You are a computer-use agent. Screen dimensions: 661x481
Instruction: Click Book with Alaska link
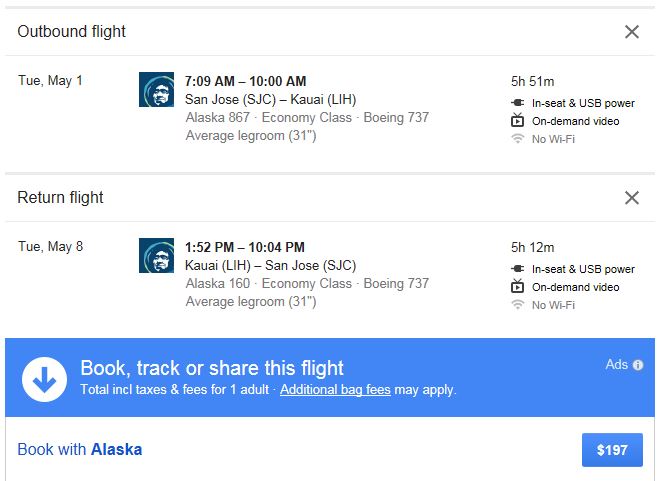tap(80, 450)
